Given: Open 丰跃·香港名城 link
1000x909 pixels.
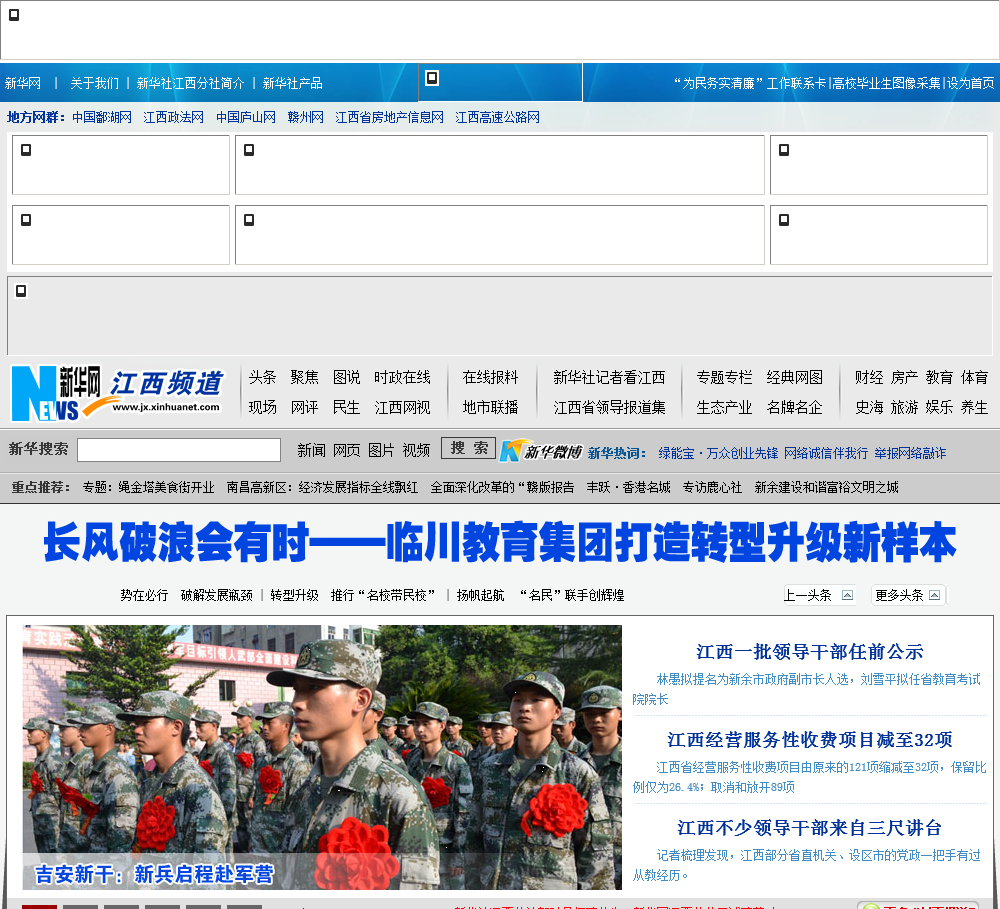Looking at the screenshot, I should [628, 487].
